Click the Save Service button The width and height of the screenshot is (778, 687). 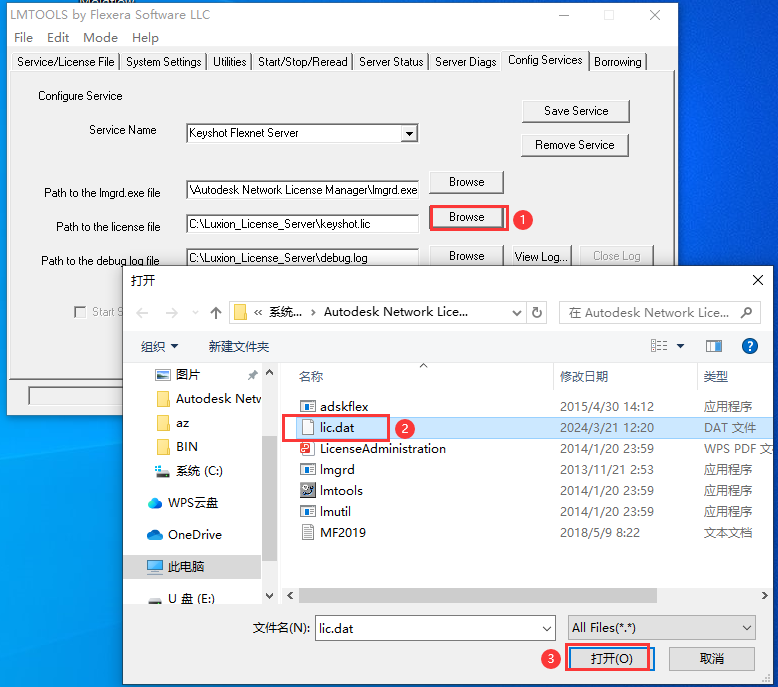pyautogui.click(x=576, y=111)
